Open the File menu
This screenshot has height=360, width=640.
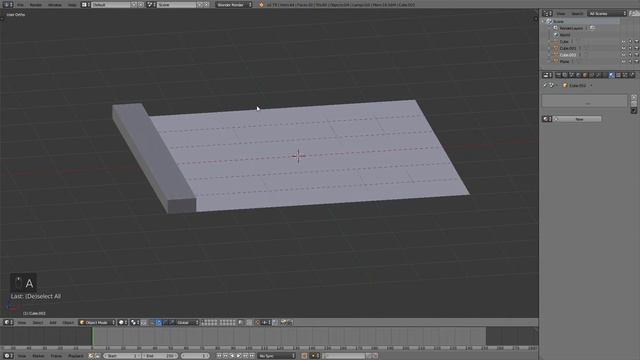click(20, 5)
